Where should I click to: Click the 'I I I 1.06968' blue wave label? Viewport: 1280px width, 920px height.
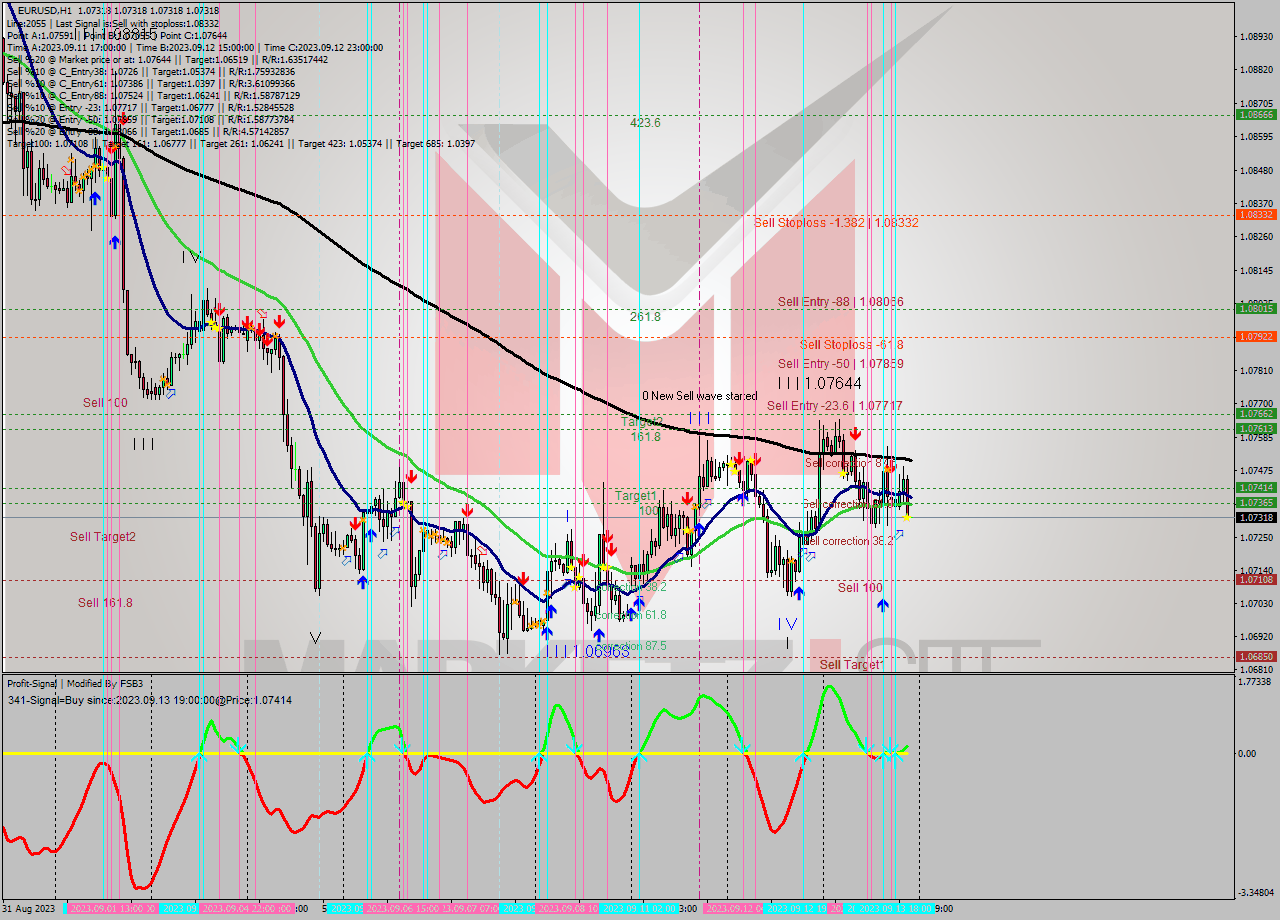coord(588,651)
